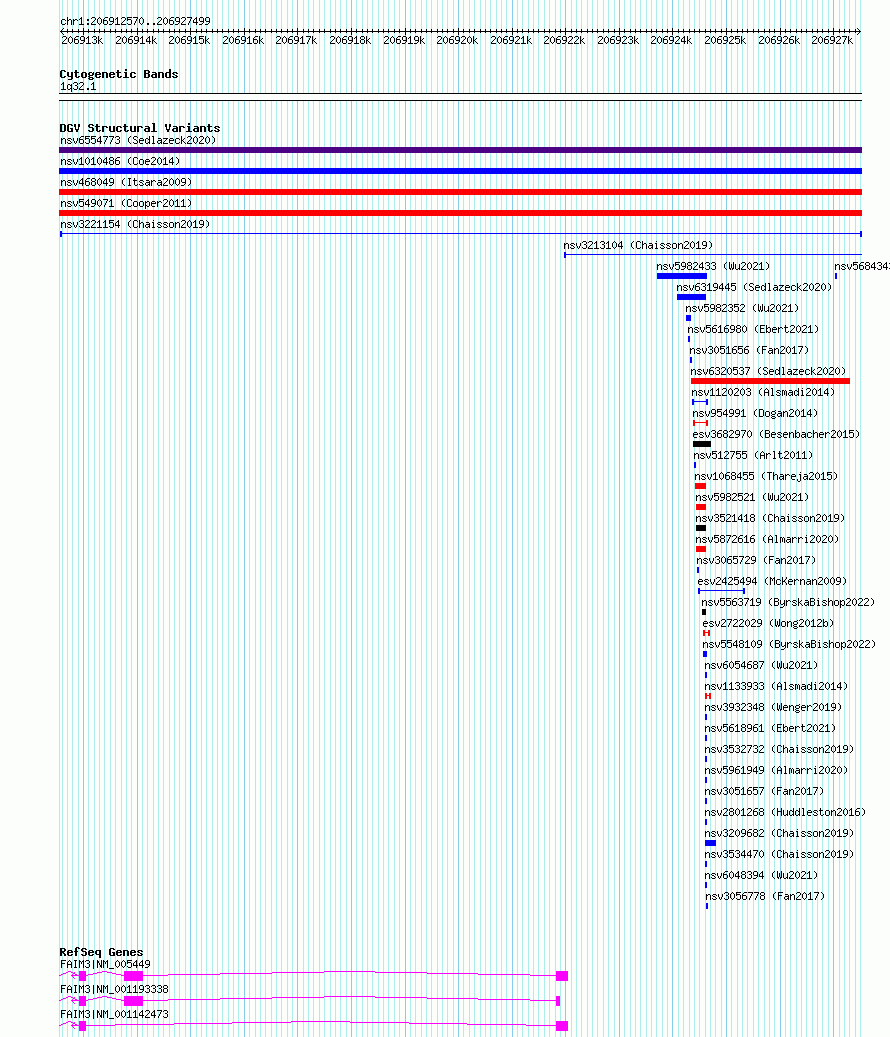Select esv2722029 (Wong2012b) label
The width and height of the screenshot is (890, 1037).
tap(768, 624)
